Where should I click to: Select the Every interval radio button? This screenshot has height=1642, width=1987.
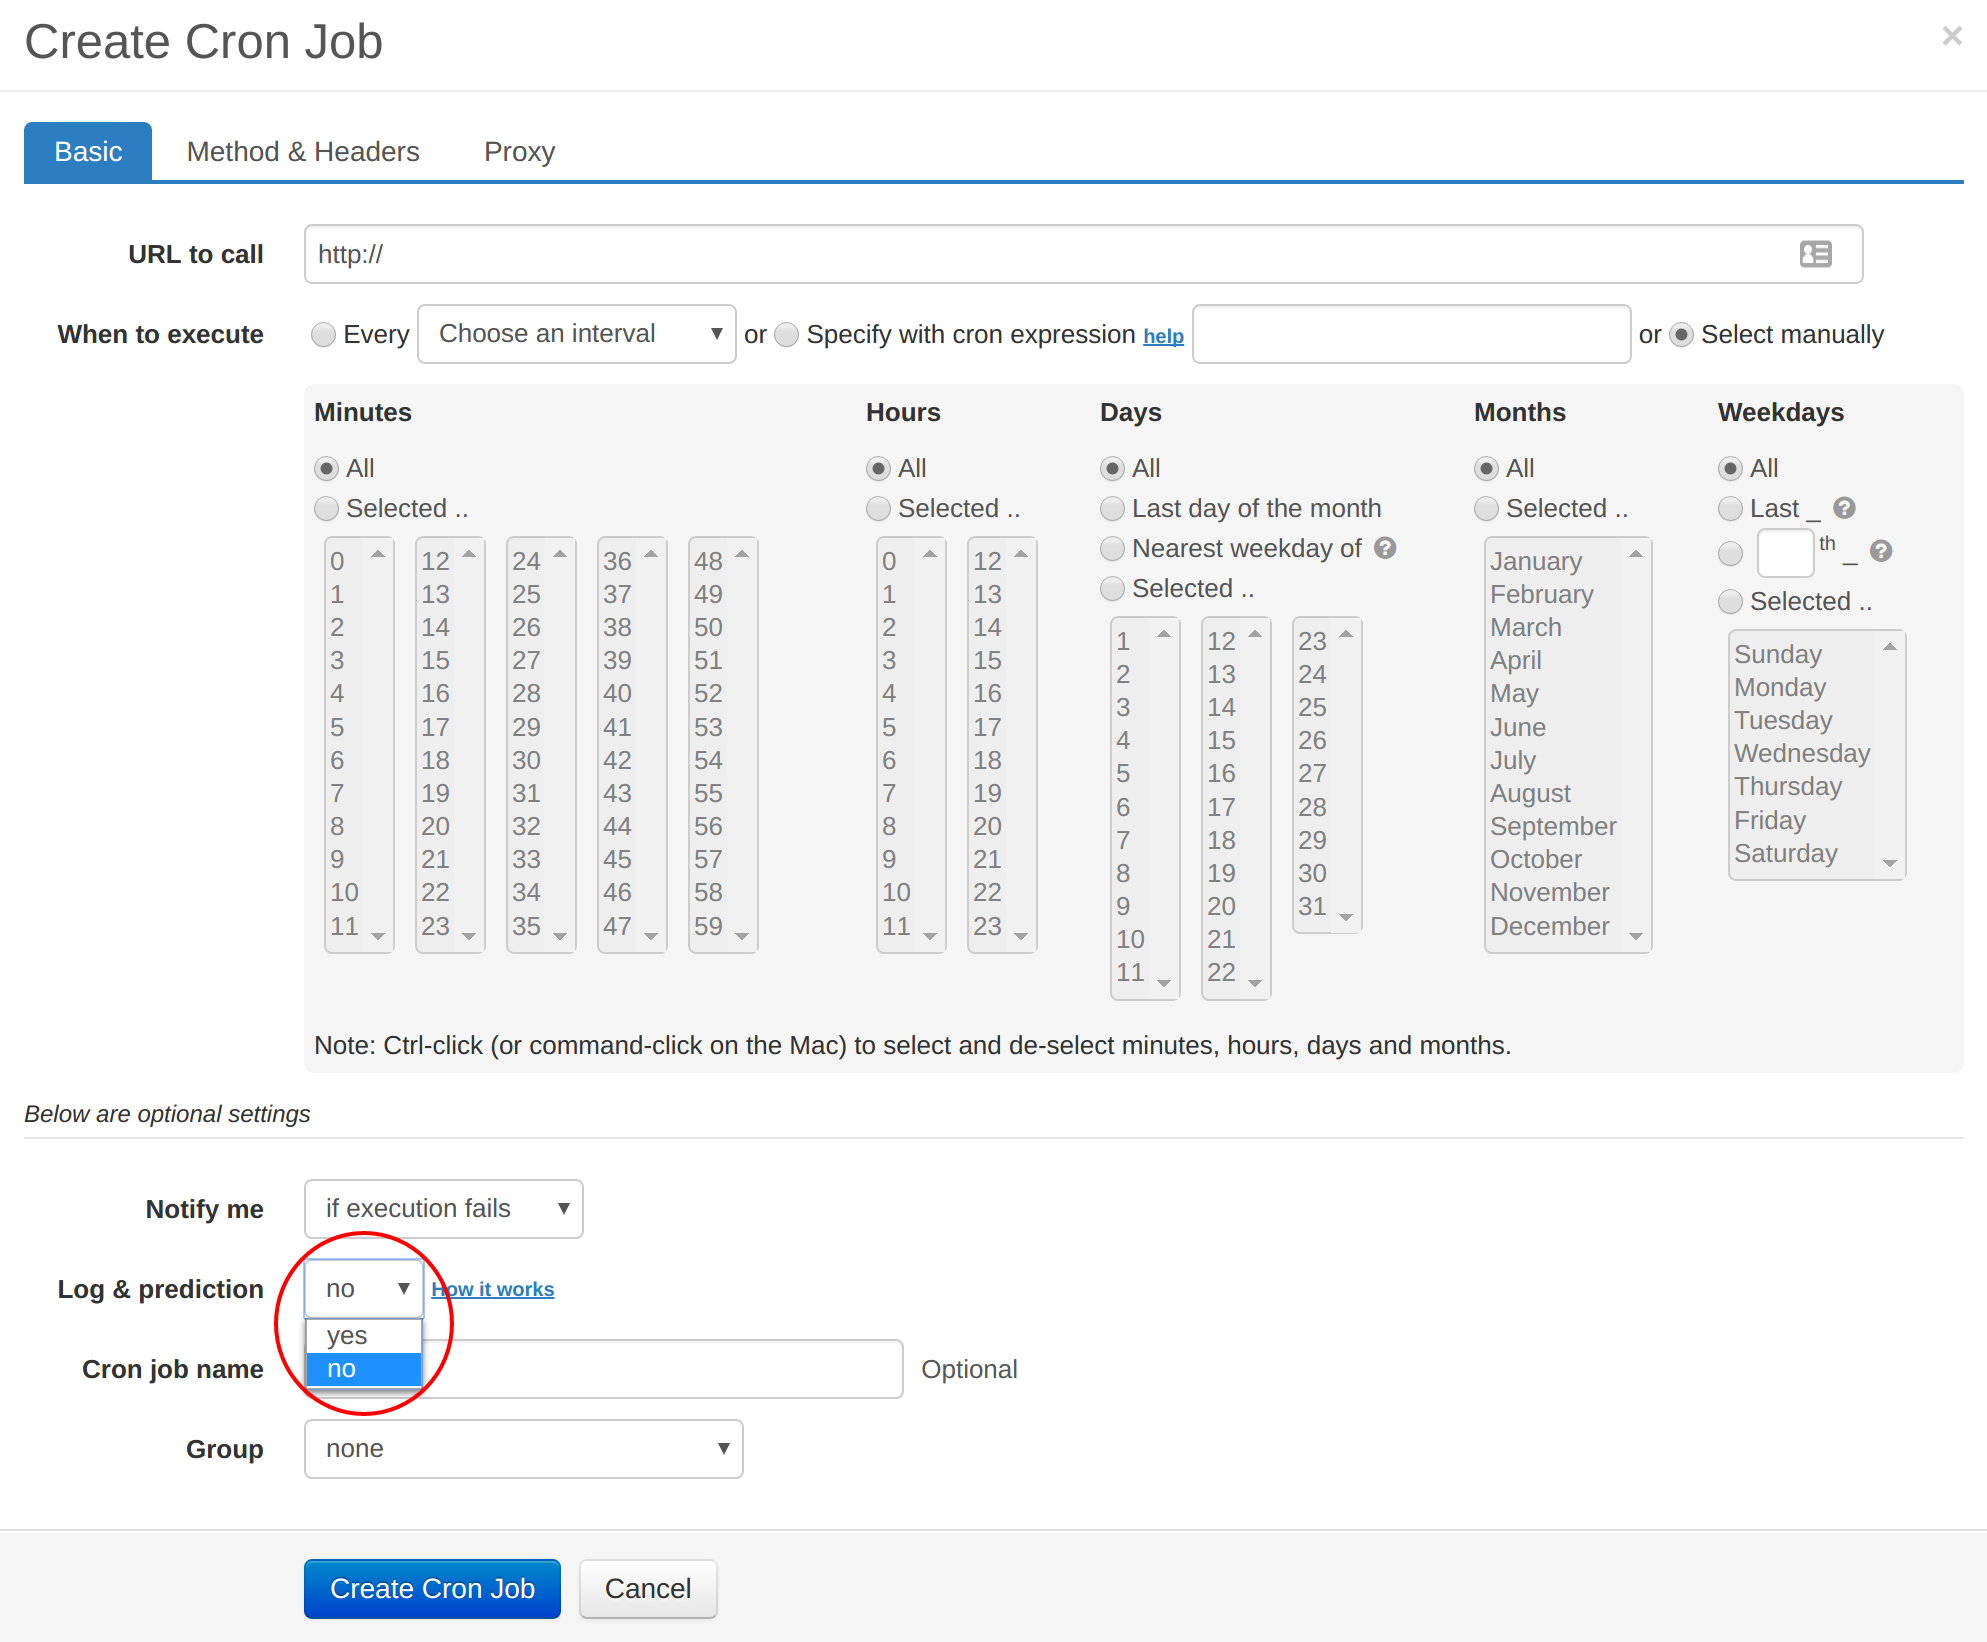[323, 334]
